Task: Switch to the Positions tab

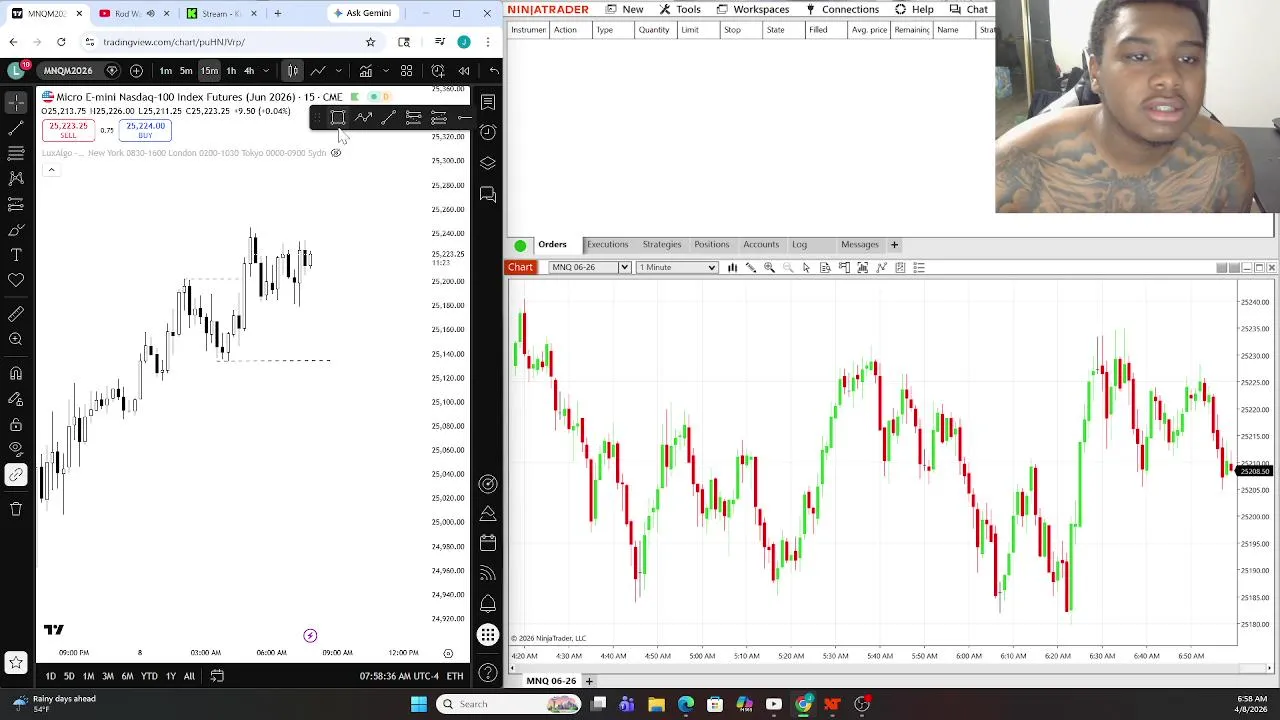Action: tap(711, 244)
